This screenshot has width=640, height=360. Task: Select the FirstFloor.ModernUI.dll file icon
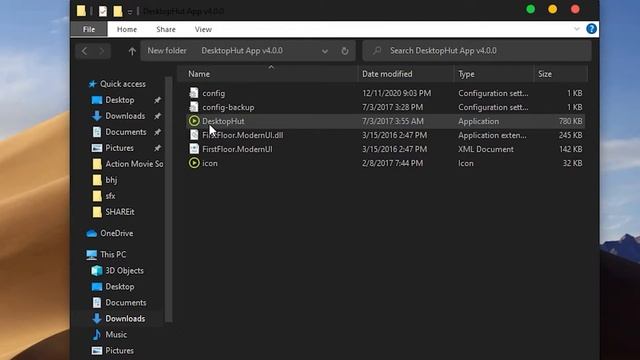pos(194,135)
